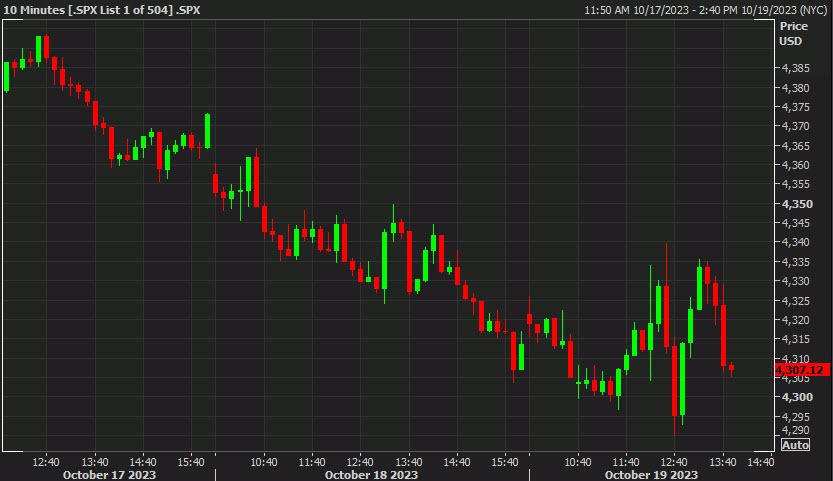This screenshot has height=481, width=833.
Task: Click the 4,335 price axis label
Action: (795, 261)
